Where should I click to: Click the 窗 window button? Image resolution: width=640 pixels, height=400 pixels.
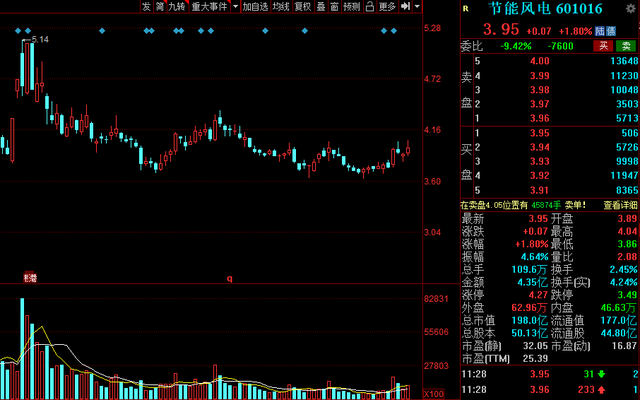coord(335,6)
